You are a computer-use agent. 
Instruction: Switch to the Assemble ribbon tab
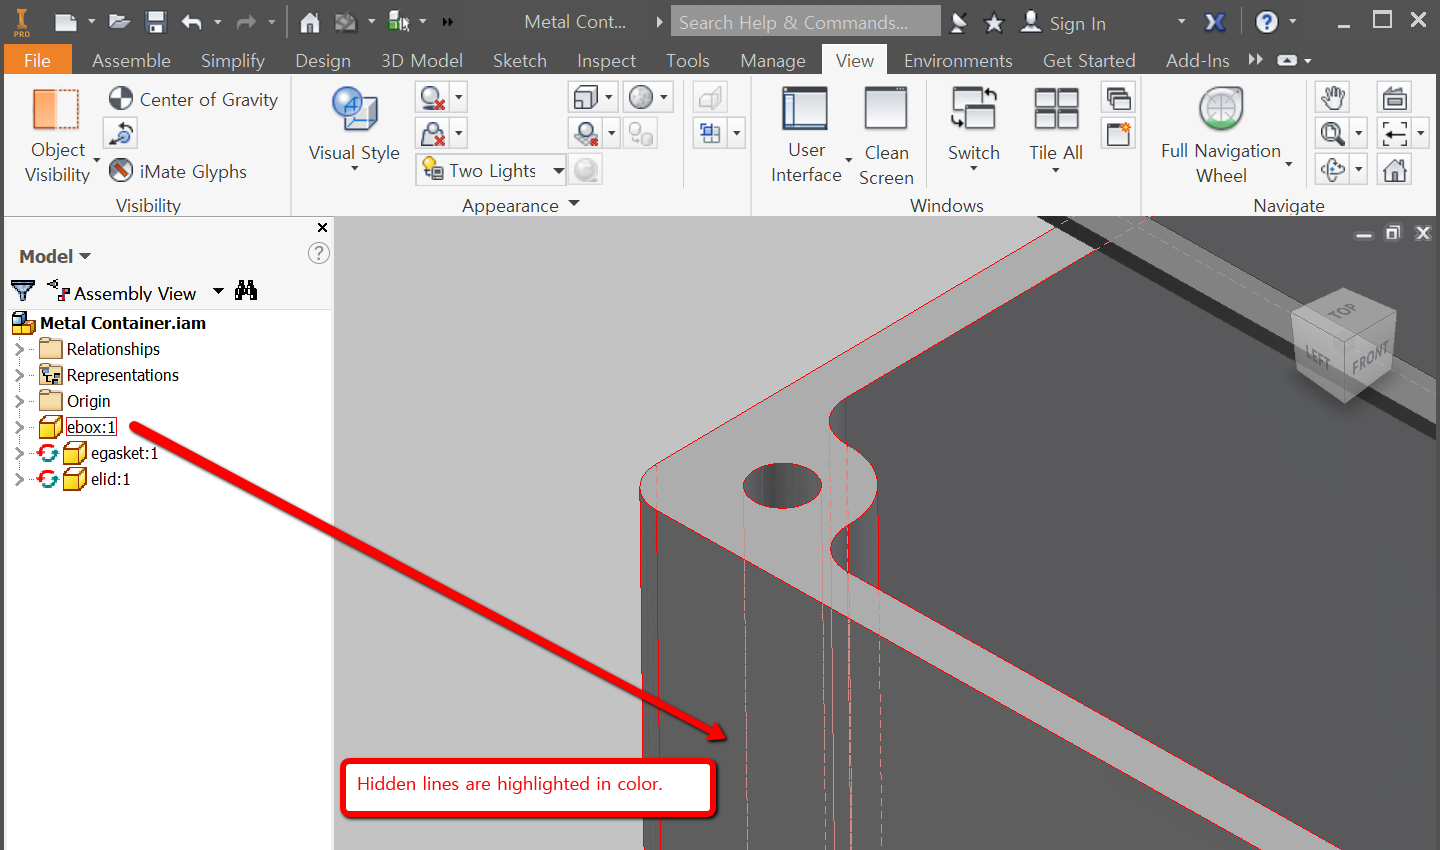131,60
